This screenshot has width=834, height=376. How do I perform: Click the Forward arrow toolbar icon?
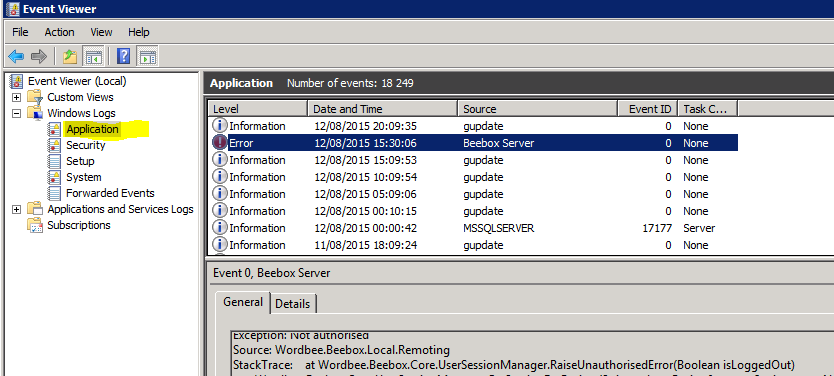tap(39, 56)
